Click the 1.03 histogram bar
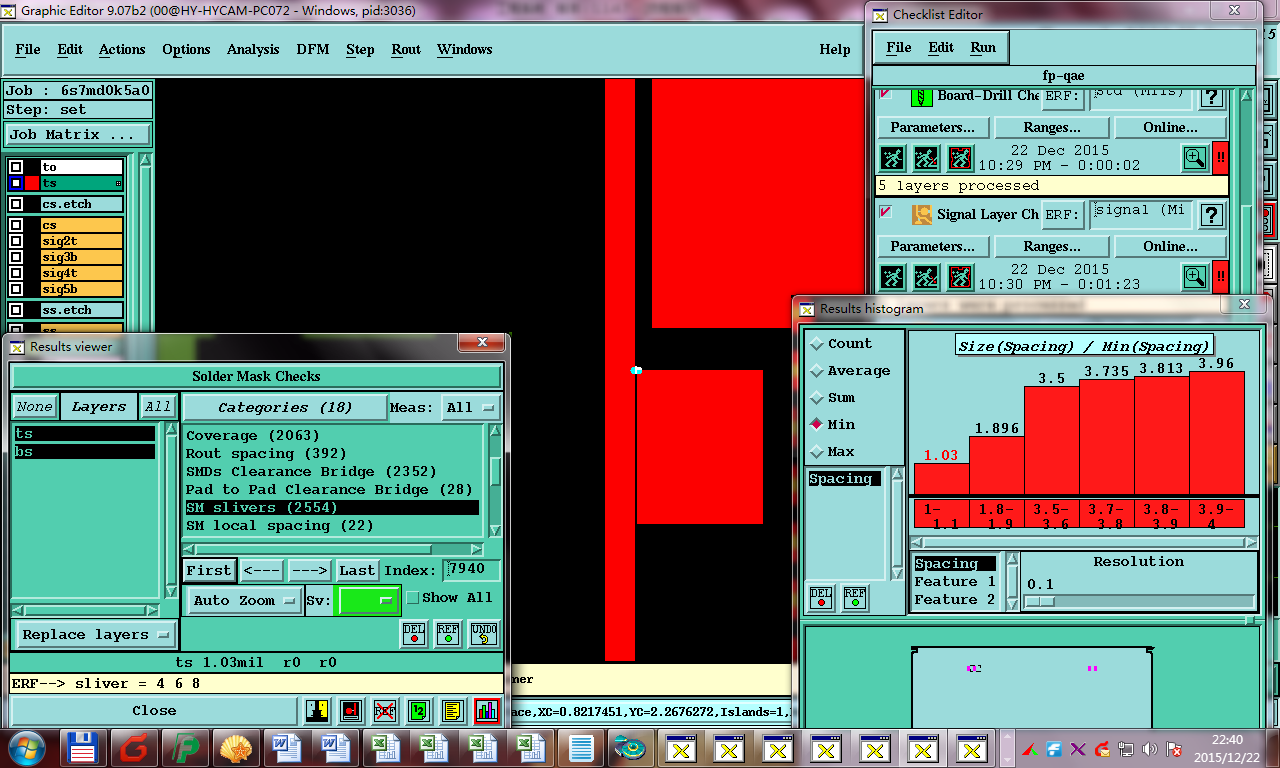1280x768 pixels. click(941, 478)
